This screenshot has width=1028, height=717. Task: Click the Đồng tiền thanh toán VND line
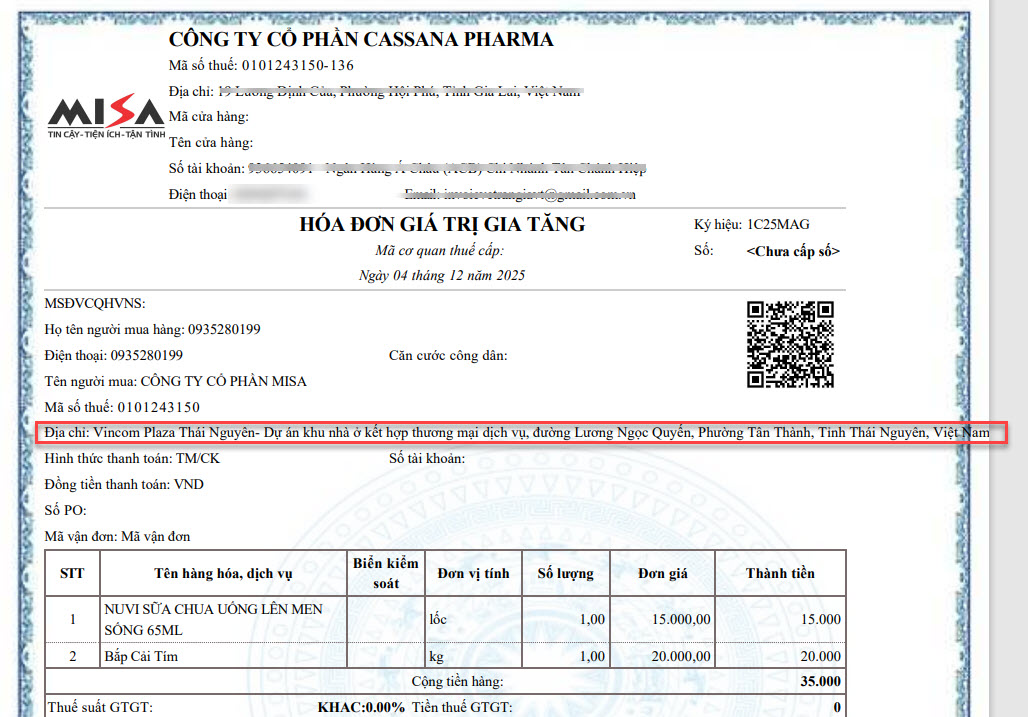(124, 485)
